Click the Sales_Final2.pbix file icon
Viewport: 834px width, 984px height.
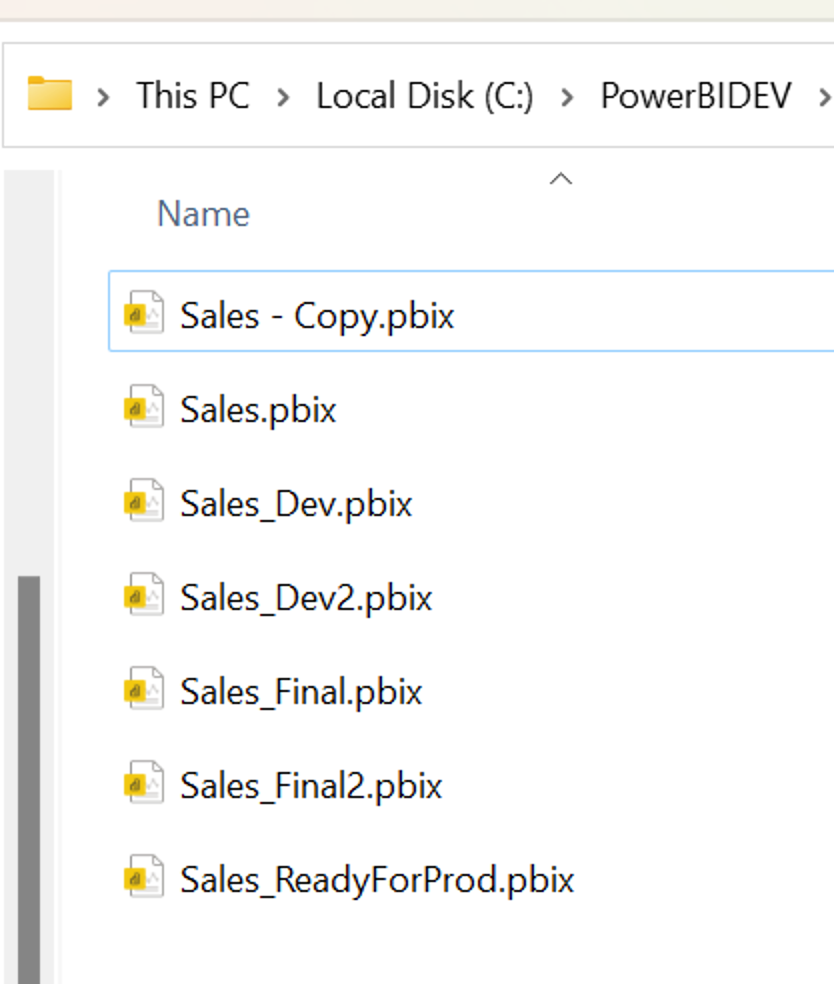coord(144,783)
